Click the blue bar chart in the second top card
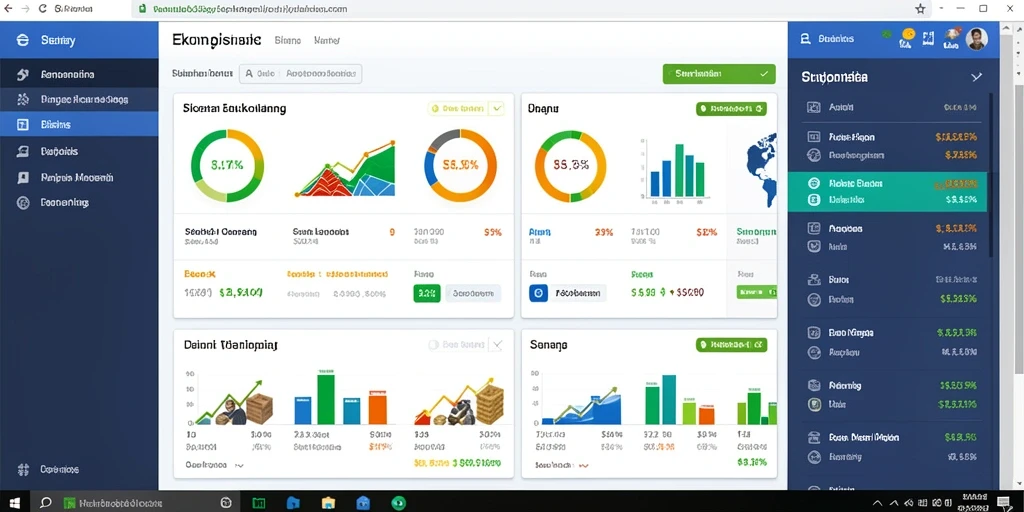 click(675, 169)
